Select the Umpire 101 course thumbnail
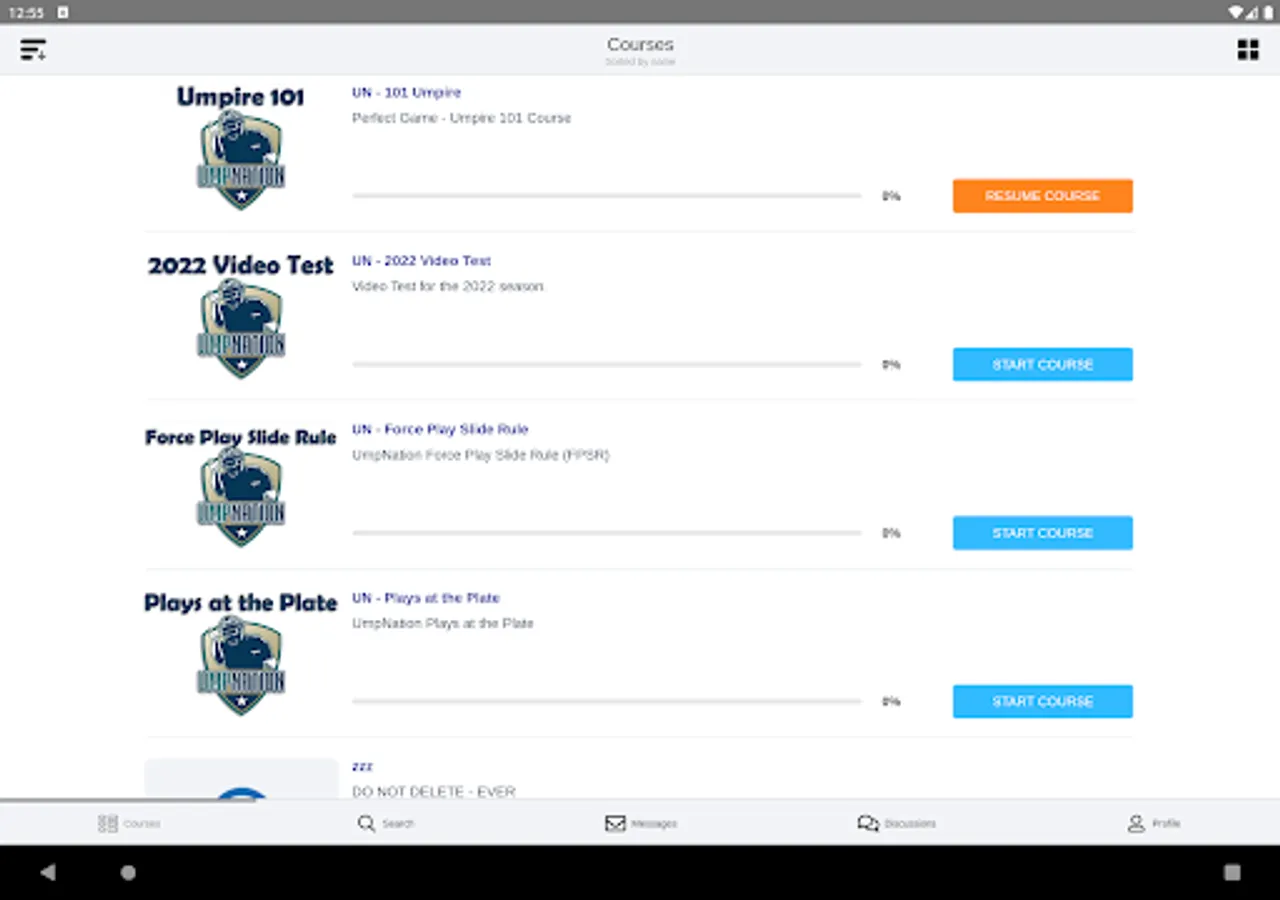 tap(241, 146)
